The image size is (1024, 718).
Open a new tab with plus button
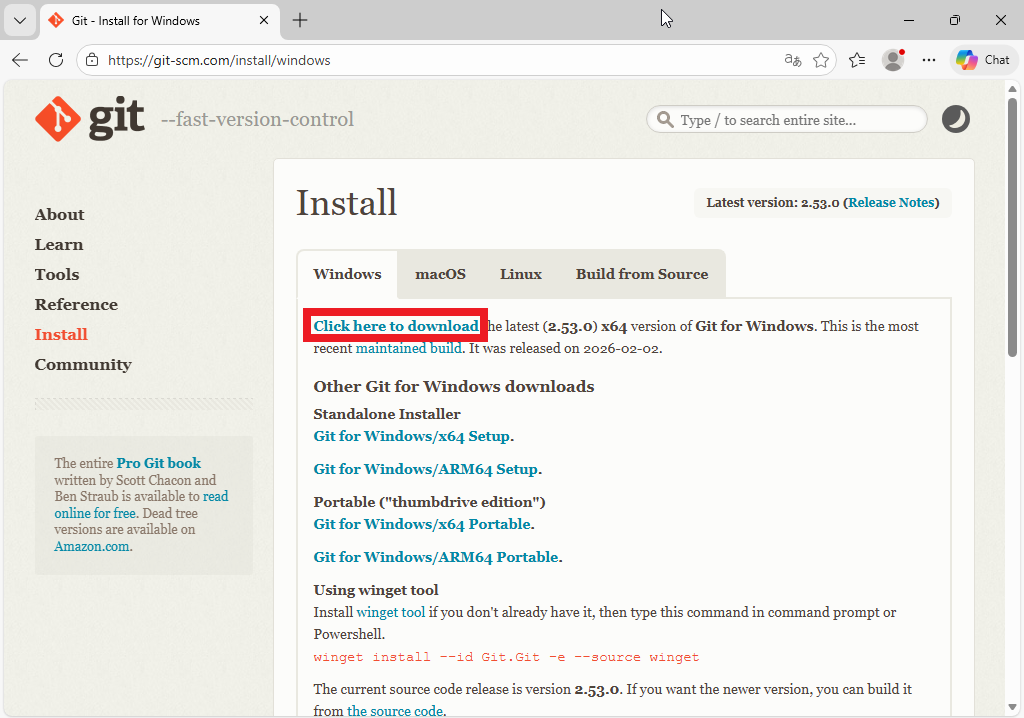[300, 20]
